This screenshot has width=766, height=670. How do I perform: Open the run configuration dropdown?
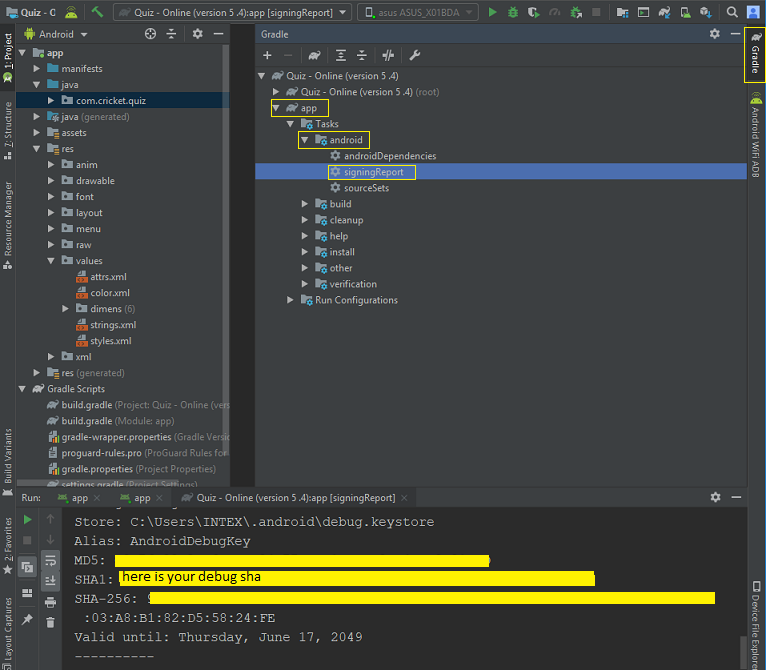tap(233, 12)
